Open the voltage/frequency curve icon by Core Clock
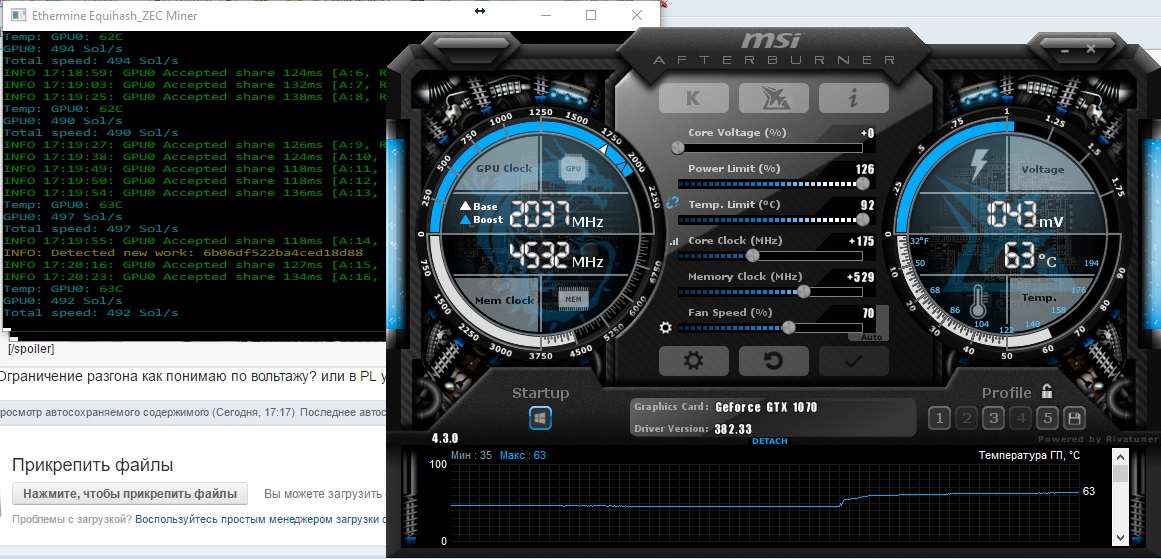Image resolution: width=1161 pixels, height=559 pixels. point(674,241)
